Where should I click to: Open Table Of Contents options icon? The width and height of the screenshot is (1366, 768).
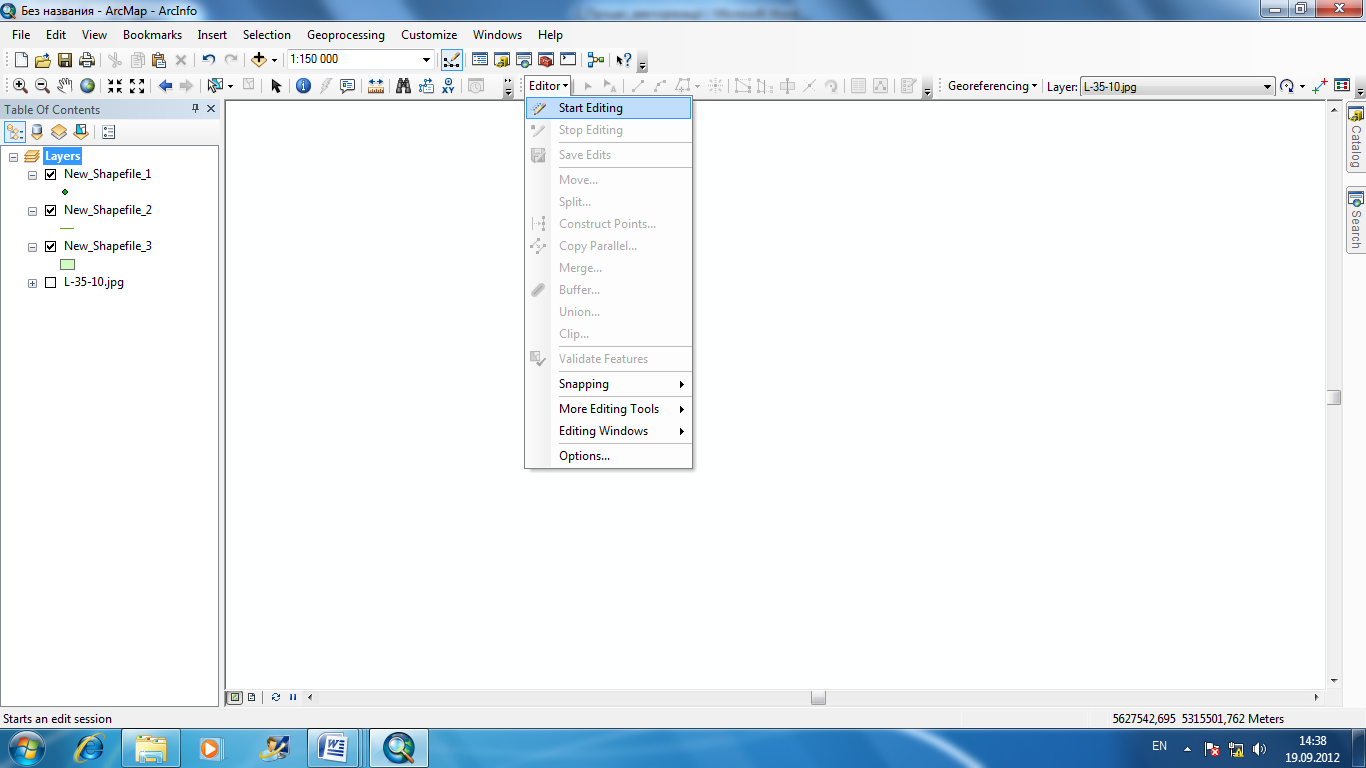pyautogui.click(x=108, y=131)
